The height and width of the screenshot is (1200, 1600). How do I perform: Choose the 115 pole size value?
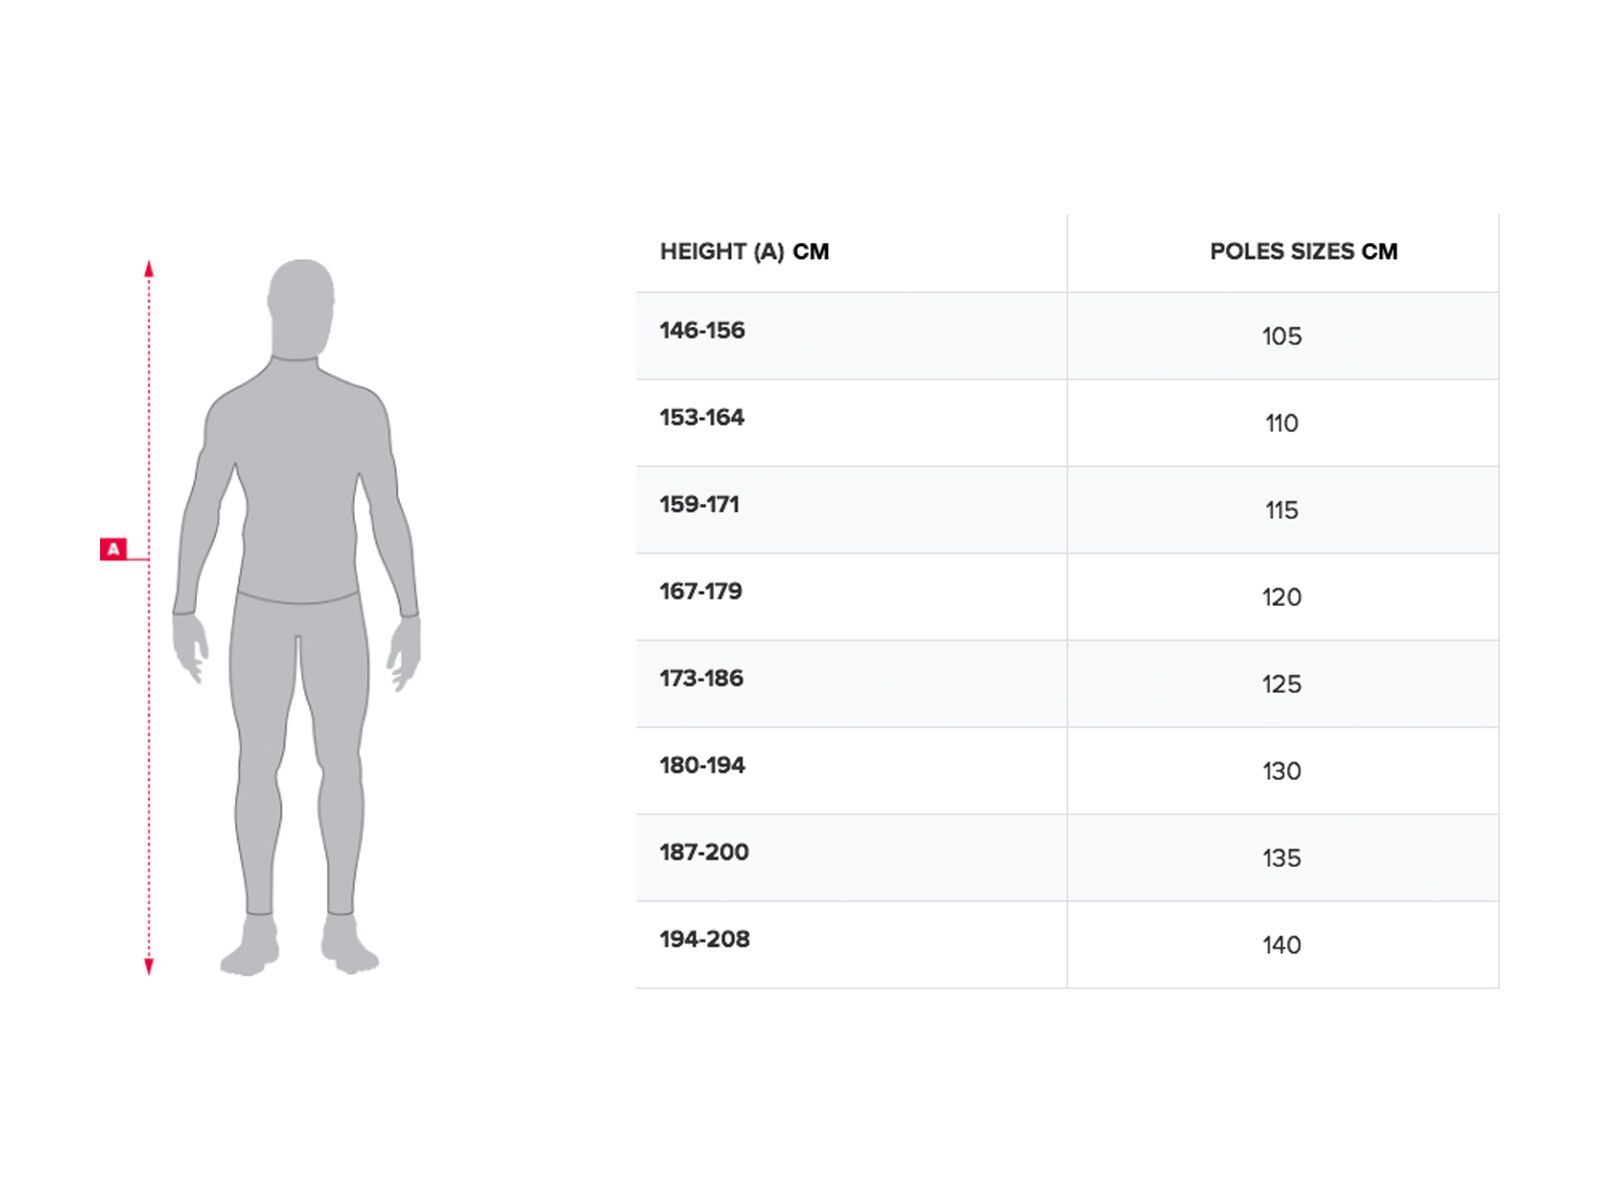click(x=1281, y=511)
